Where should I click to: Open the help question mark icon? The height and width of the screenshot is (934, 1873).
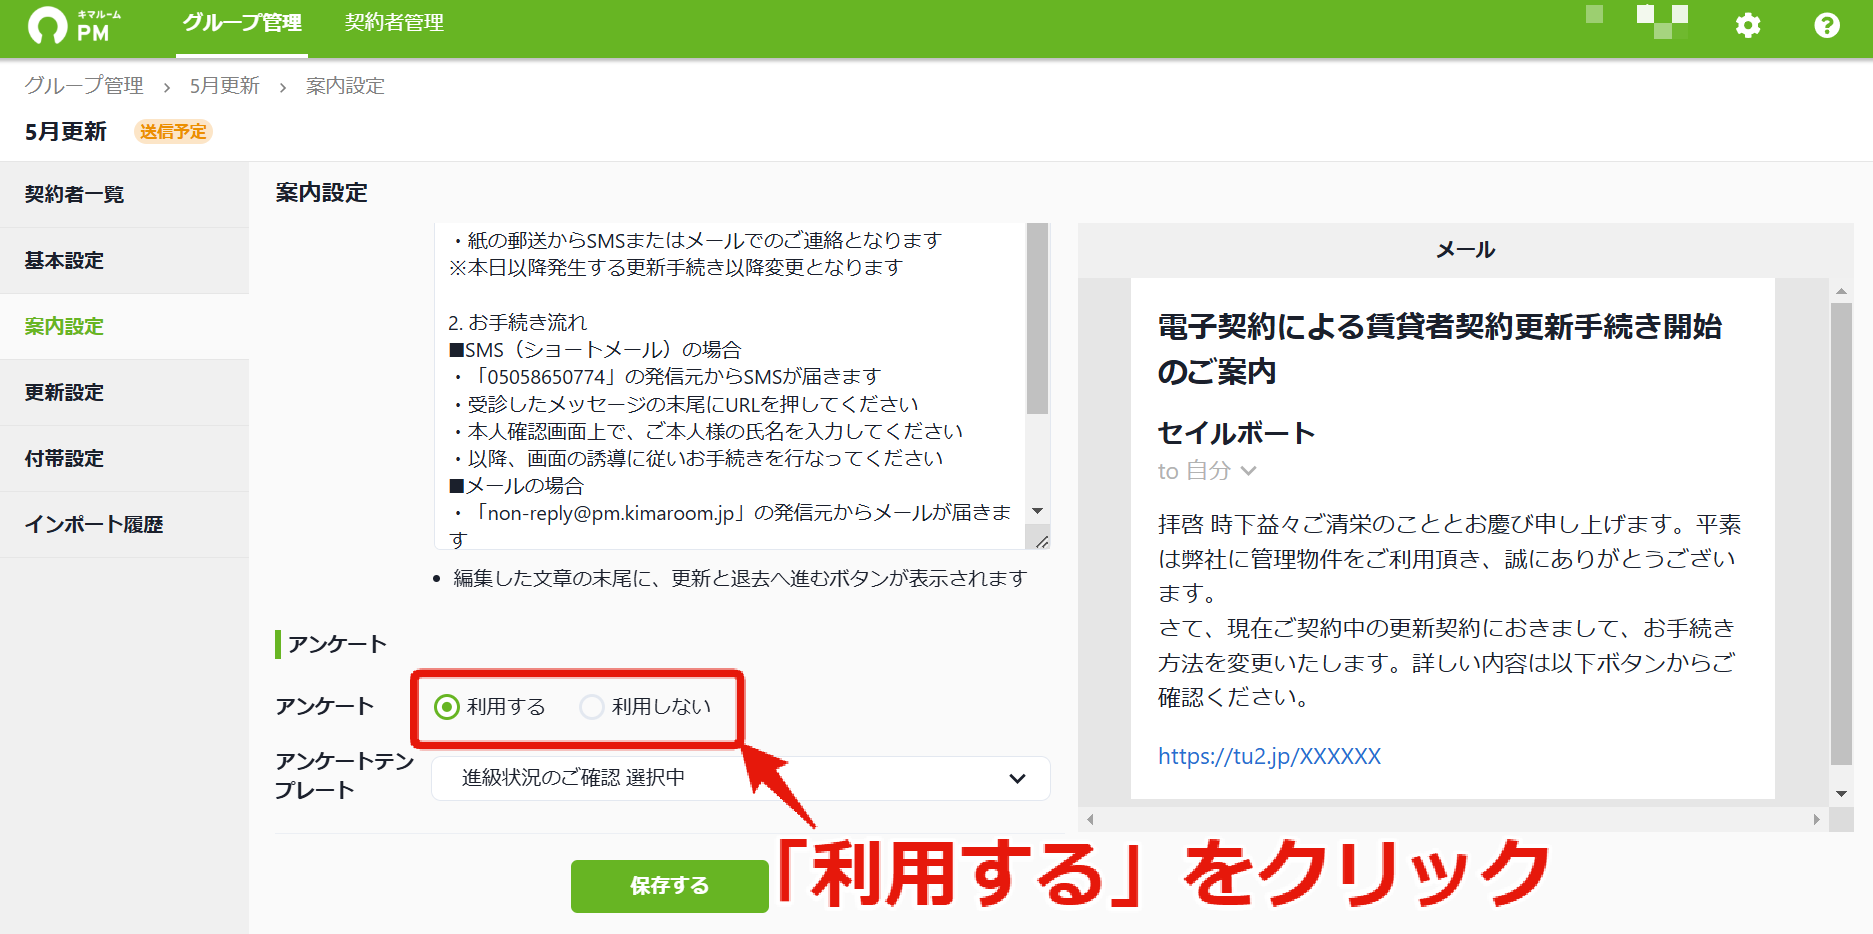point(1827,25)
